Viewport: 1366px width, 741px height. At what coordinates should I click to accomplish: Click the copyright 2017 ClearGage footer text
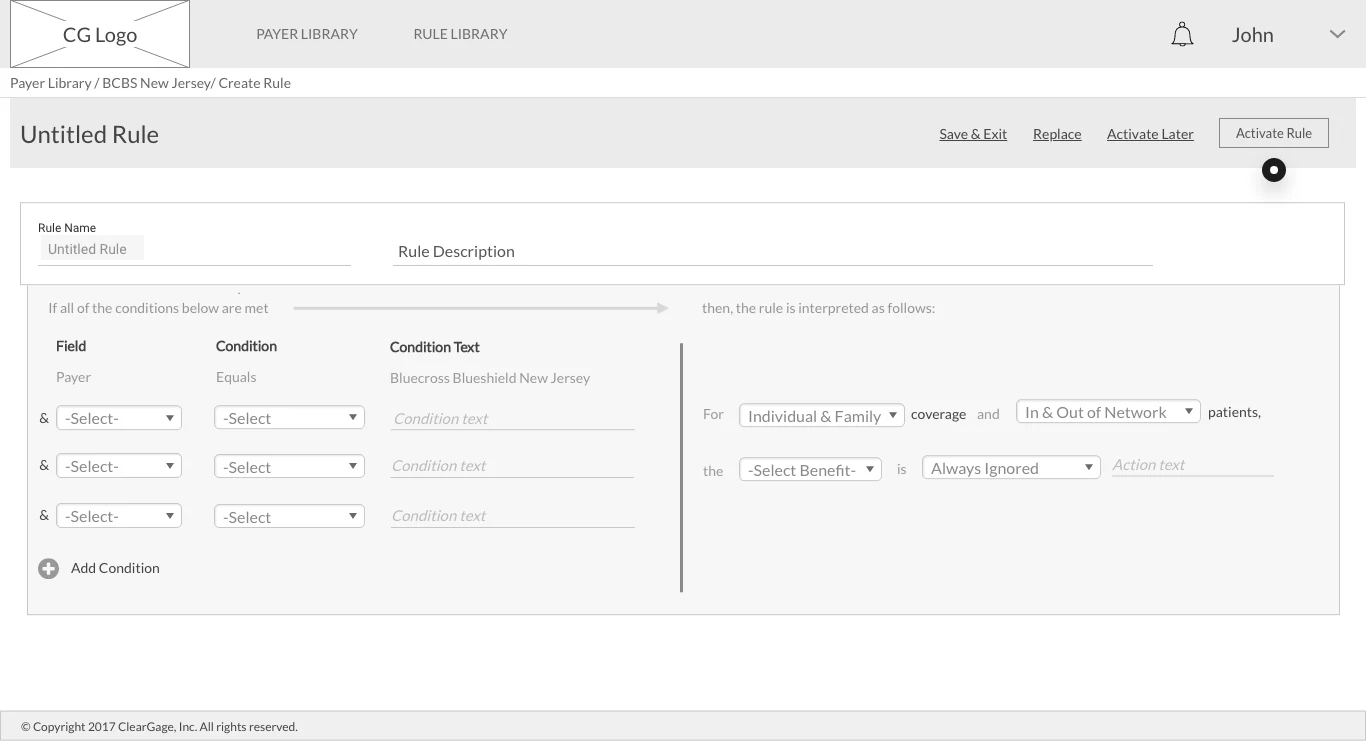point(159,727)
